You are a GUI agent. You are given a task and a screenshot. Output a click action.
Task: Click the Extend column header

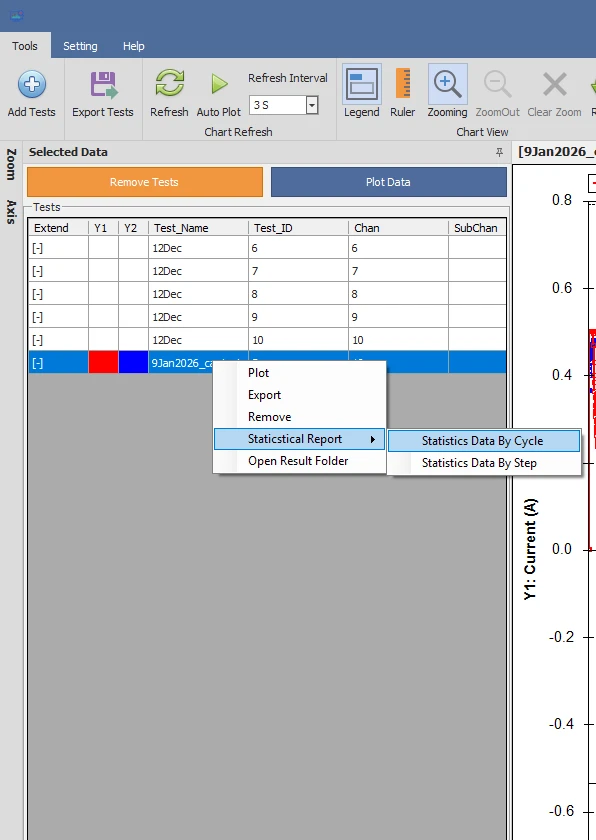point(58,228)
